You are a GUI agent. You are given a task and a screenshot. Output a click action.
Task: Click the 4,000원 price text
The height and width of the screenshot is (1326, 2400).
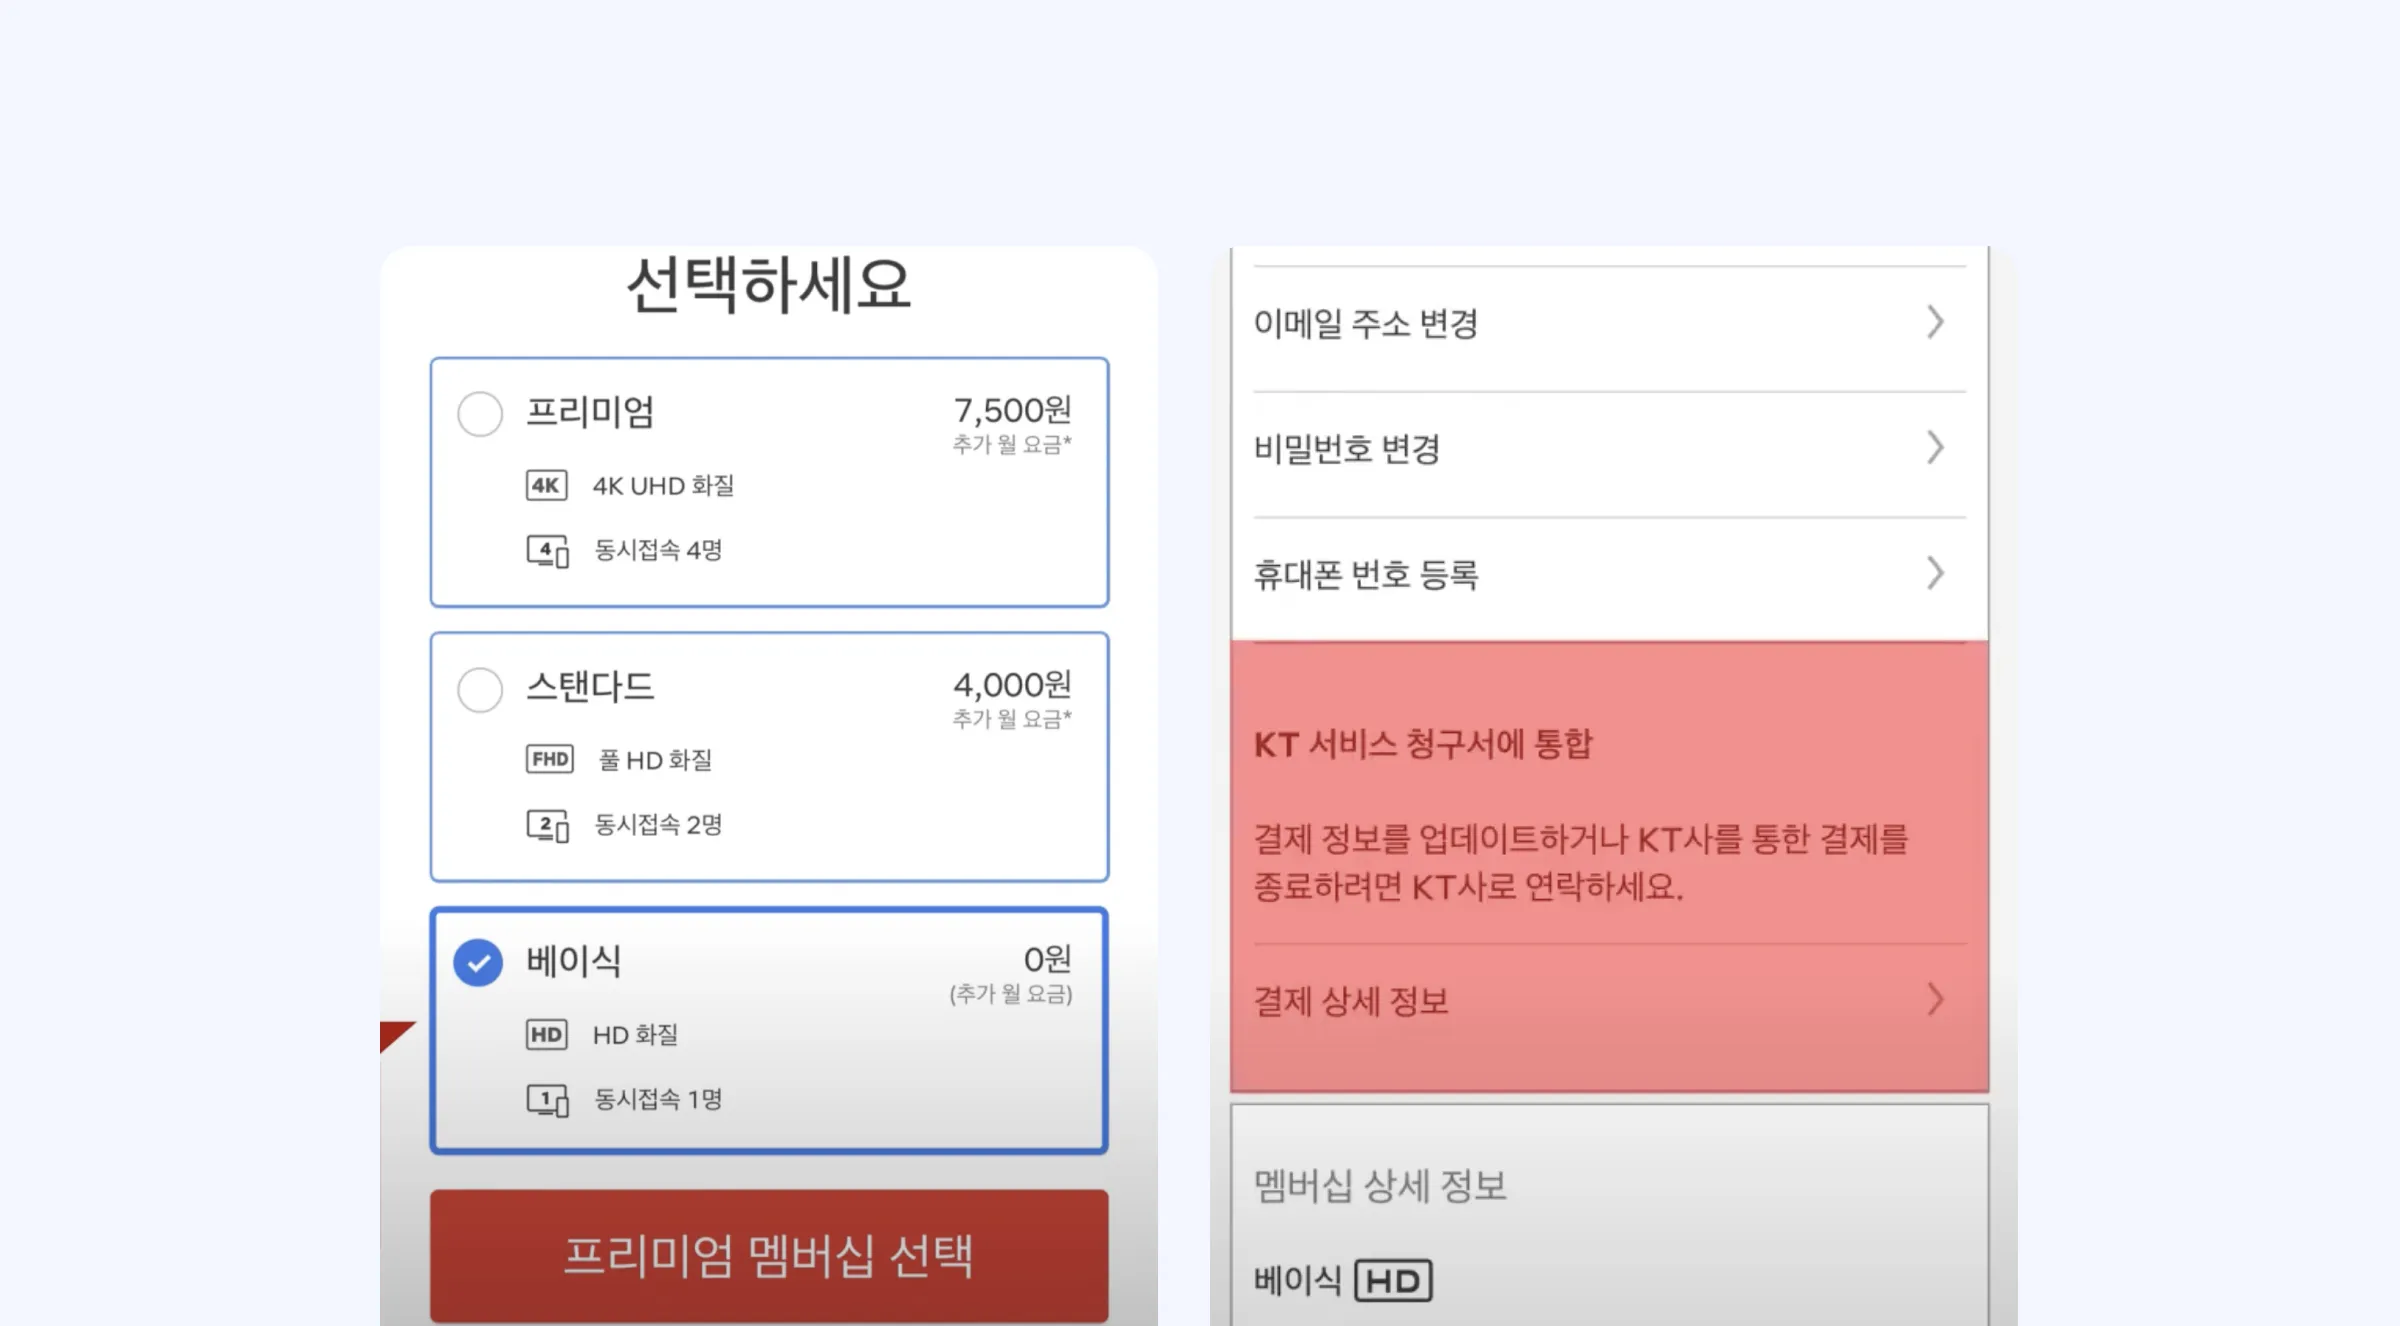point(1012,685)
